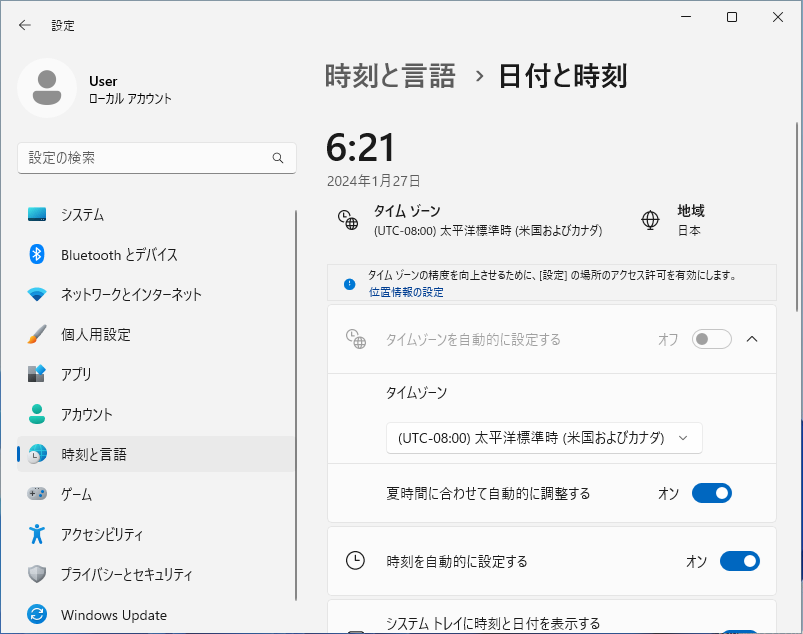Click the search magnifier icon

tap(278, 158)
